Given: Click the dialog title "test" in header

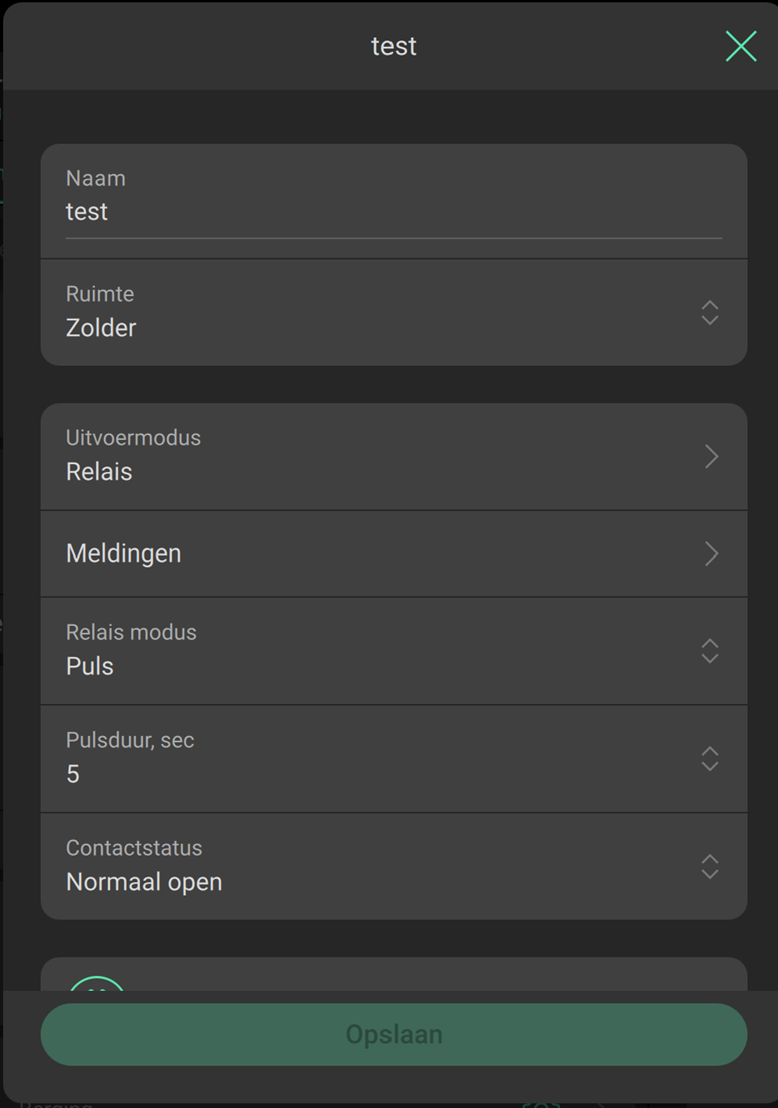Looking at the screenshot, I should 393,46.
